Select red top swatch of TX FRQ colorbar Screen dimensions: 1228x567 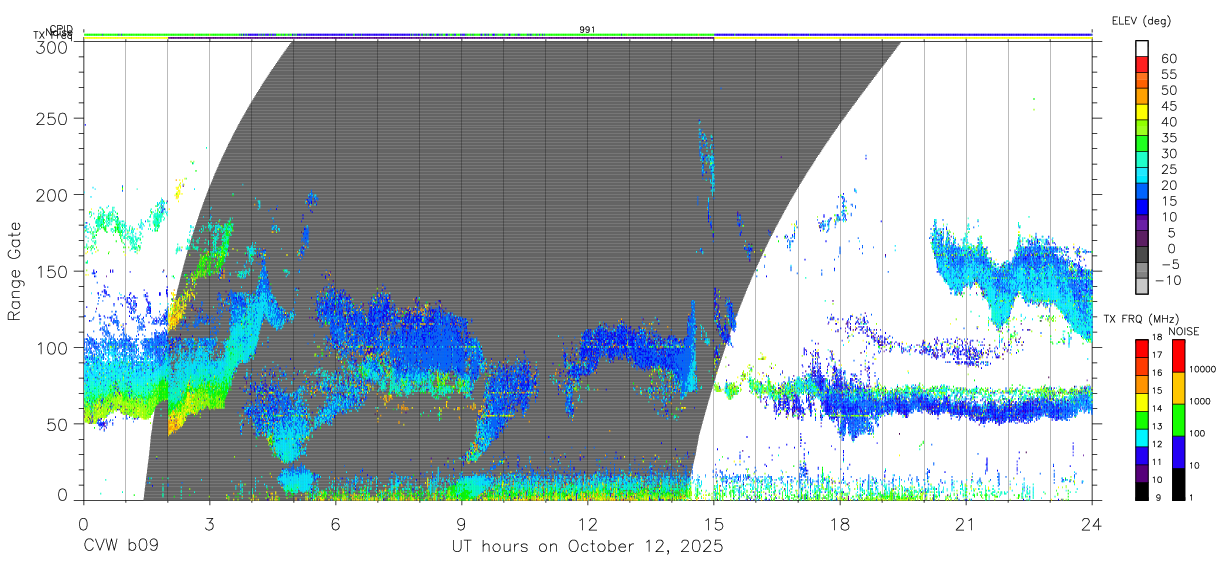(1141, 348)
